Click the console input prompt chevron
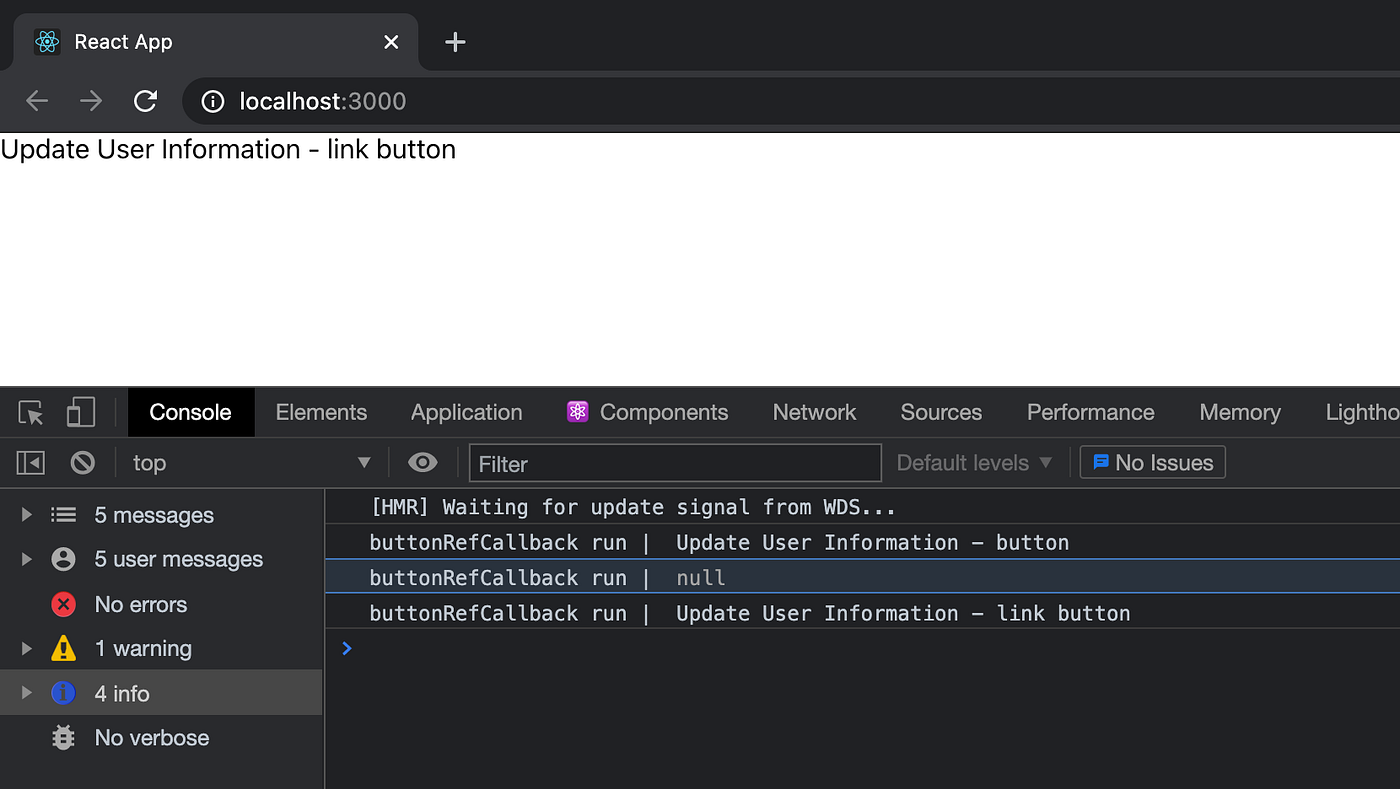The image size is (1400, 789). point(347,648)
